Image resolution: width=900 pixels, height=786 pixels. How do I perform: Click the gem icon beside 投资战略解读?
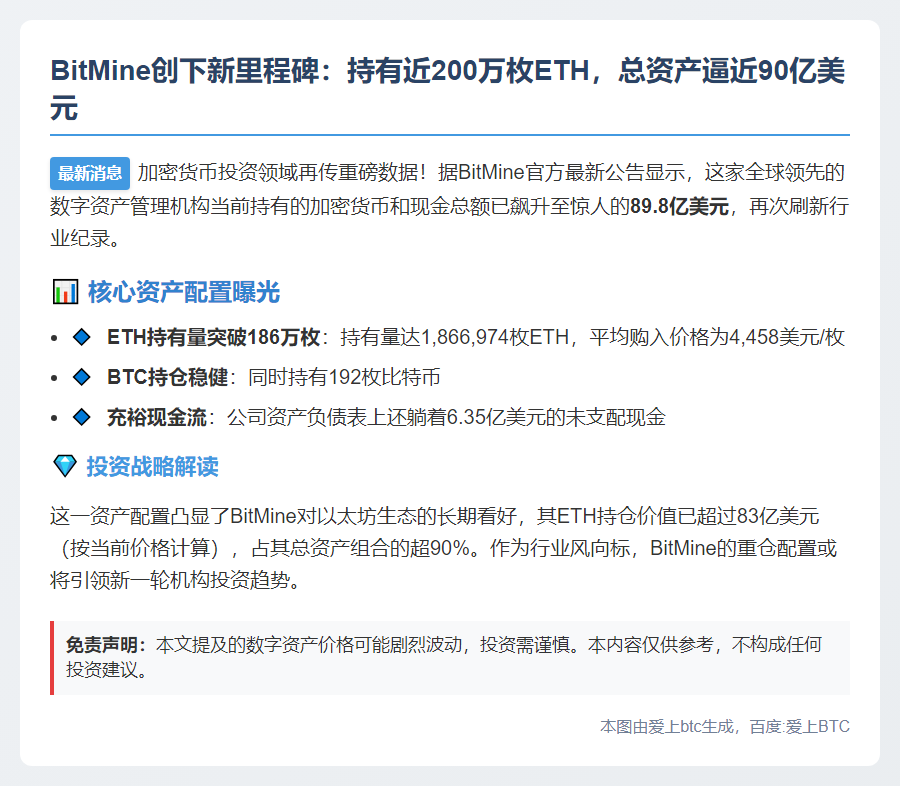point(64,467)
